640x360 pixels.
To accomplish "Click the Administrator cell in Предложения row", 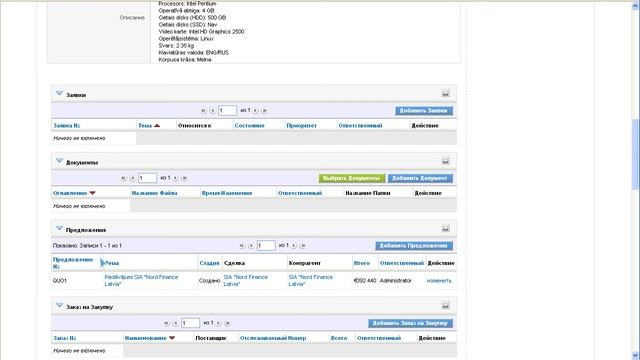I will pos(395,281).
